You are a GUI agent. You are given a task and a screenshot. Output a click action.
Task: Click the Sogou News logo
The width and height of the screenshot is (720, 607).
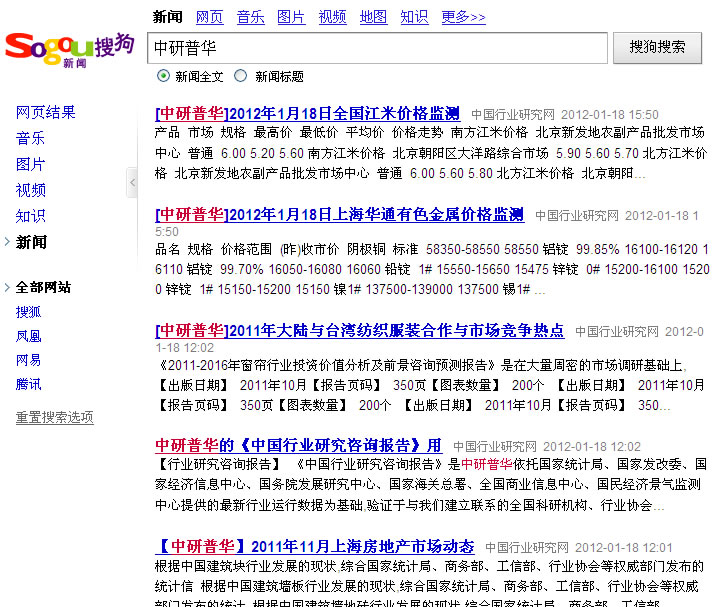point(68,47)
